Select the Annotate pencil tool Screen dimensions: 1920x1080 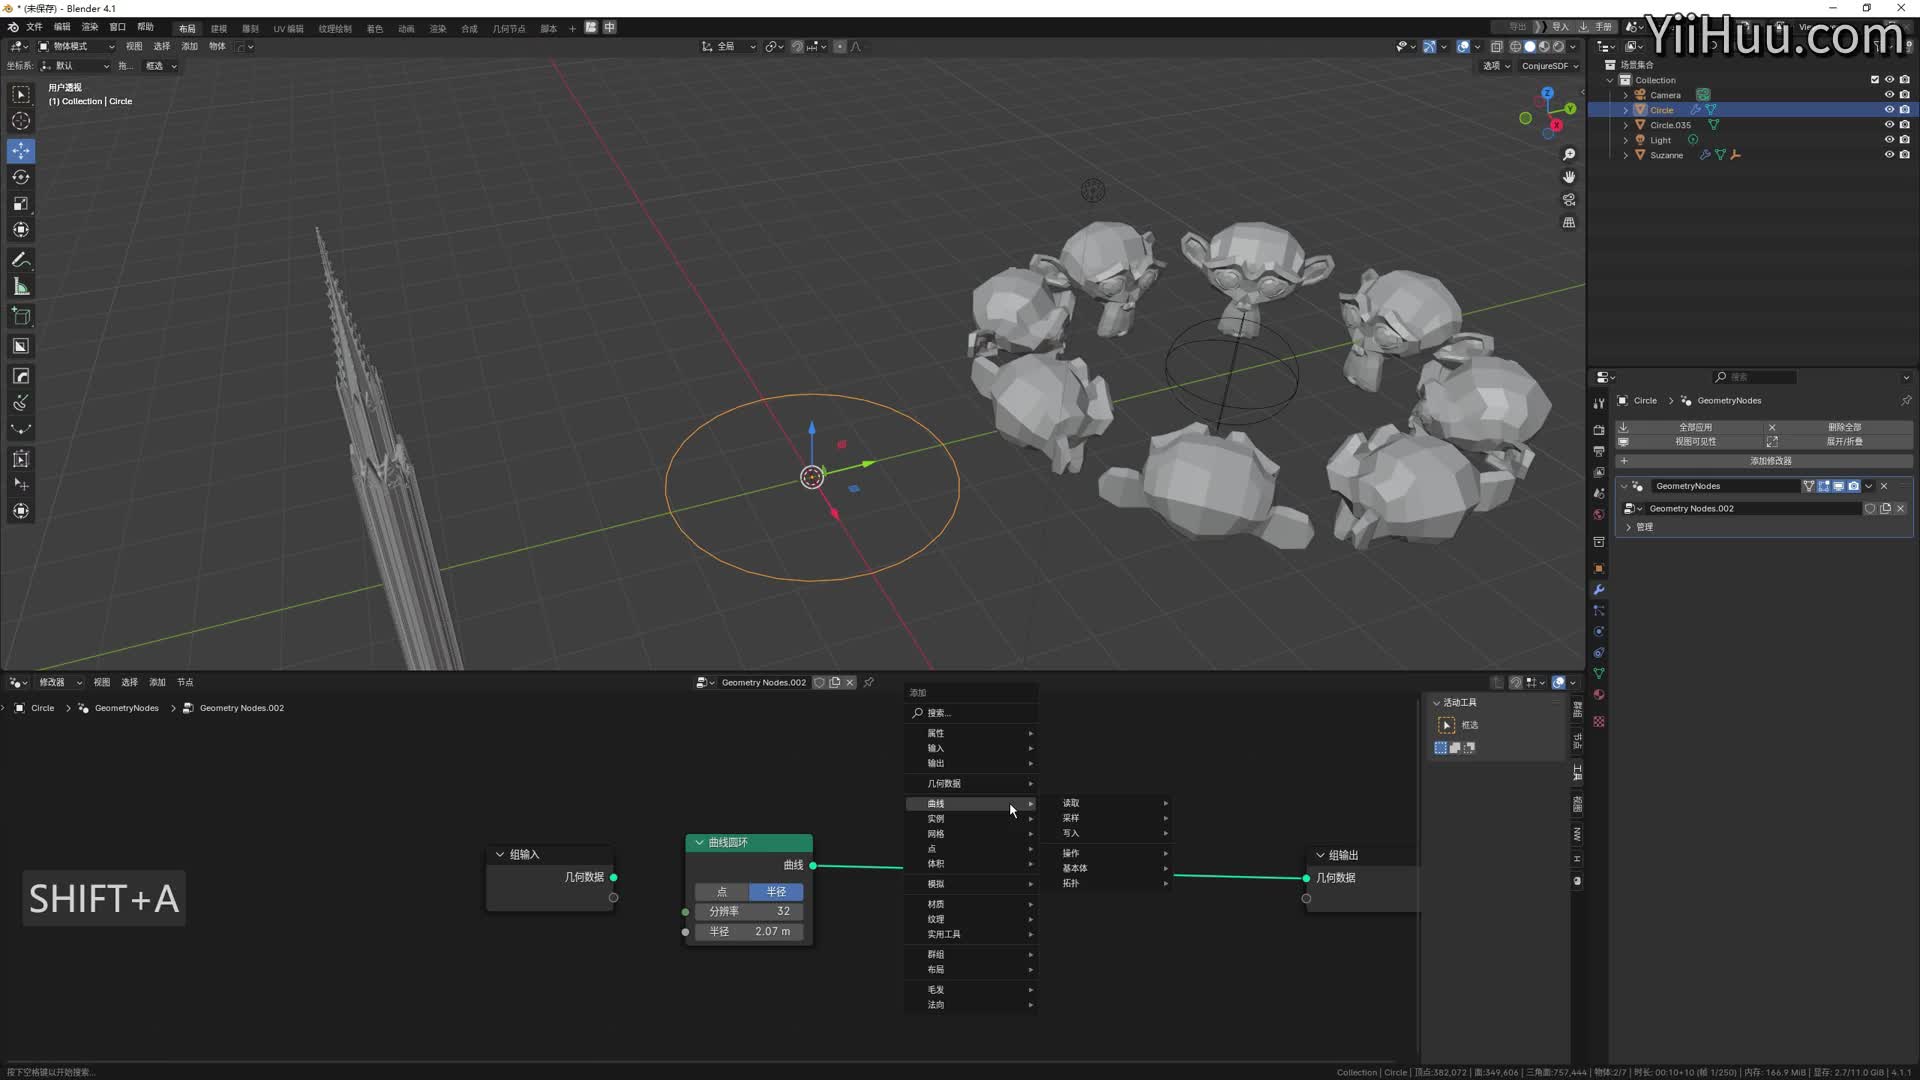tap(21, 260)
